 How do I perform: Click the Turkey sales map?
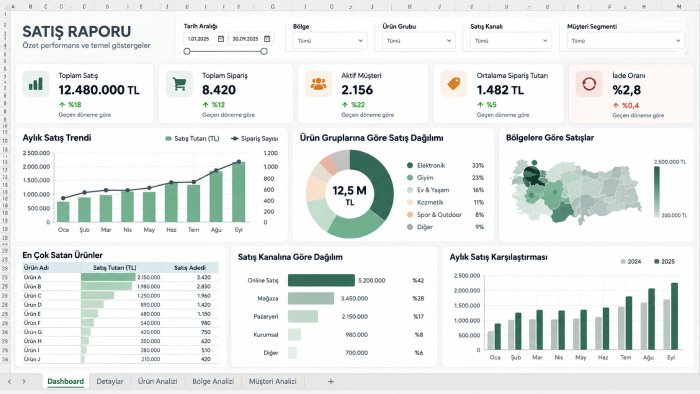coord(576,192)
